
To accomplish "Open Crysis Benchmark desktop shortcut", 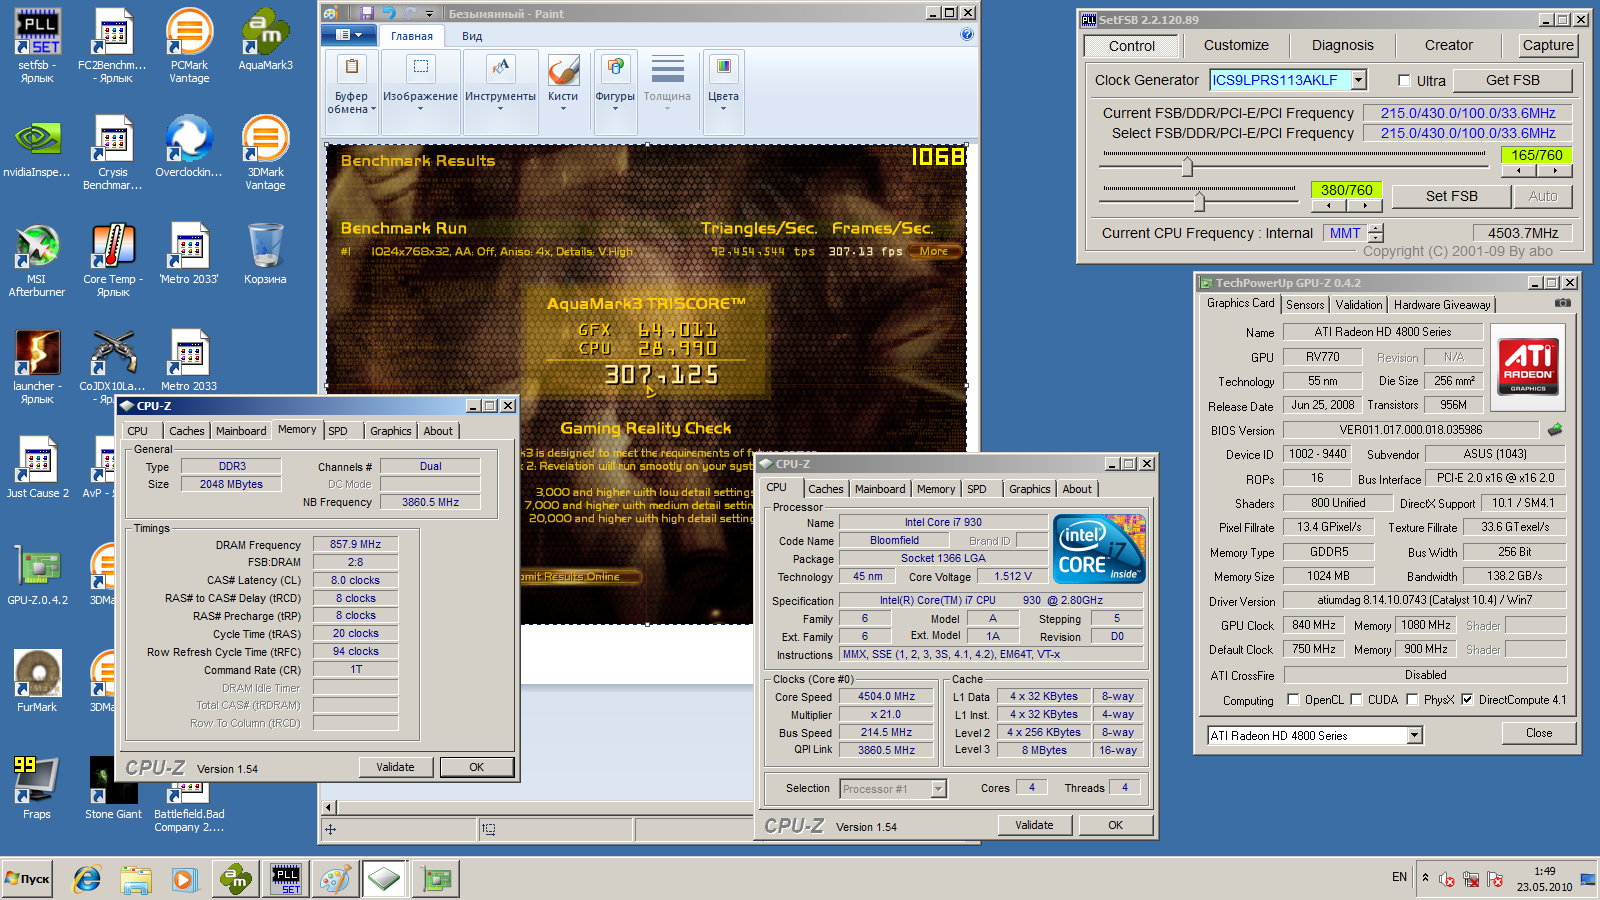I will tap(112, 152).
